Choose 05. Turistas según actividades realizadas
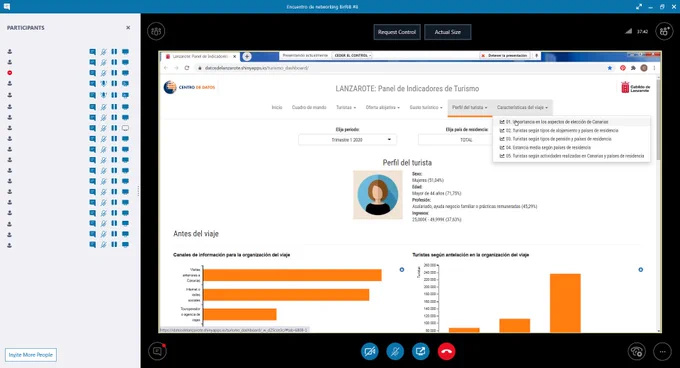The height and width of the screenshot is (368, 680). click(x=571, y=156)
